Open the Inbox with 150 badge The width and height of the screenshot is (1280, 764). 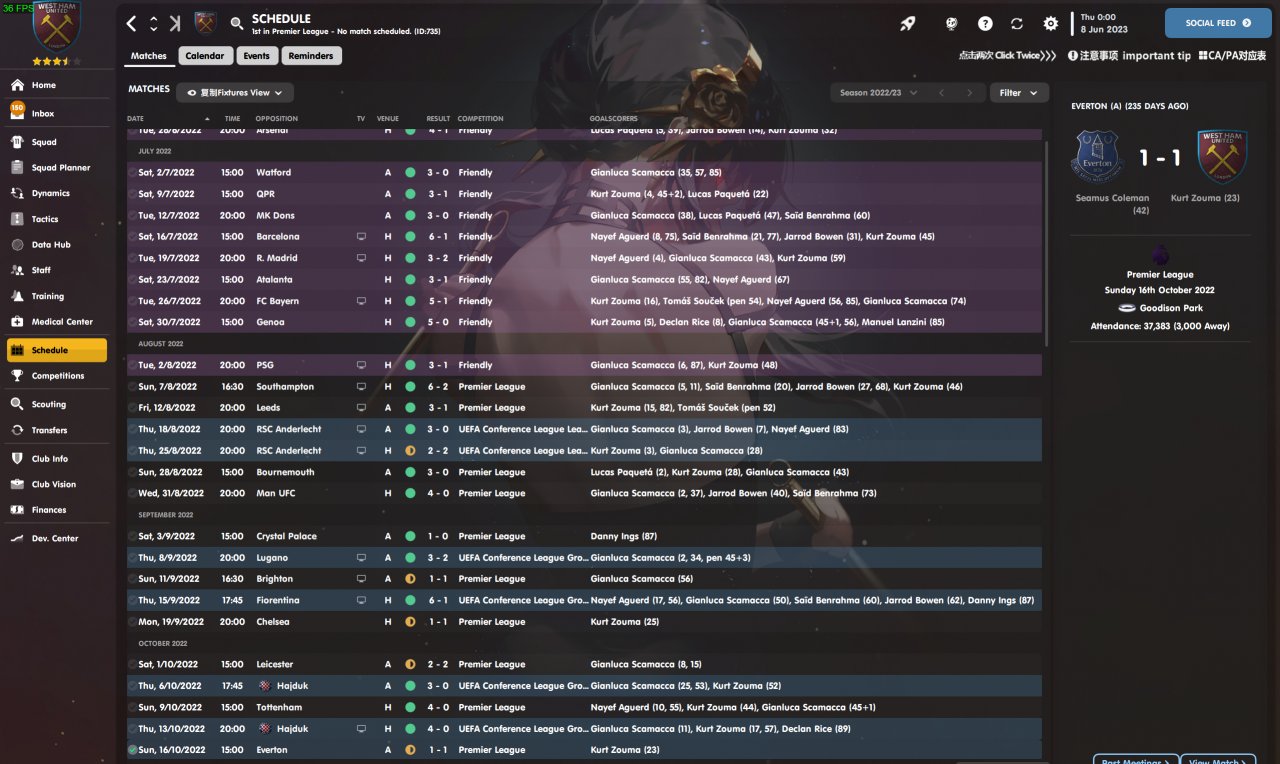coord(55,113)
